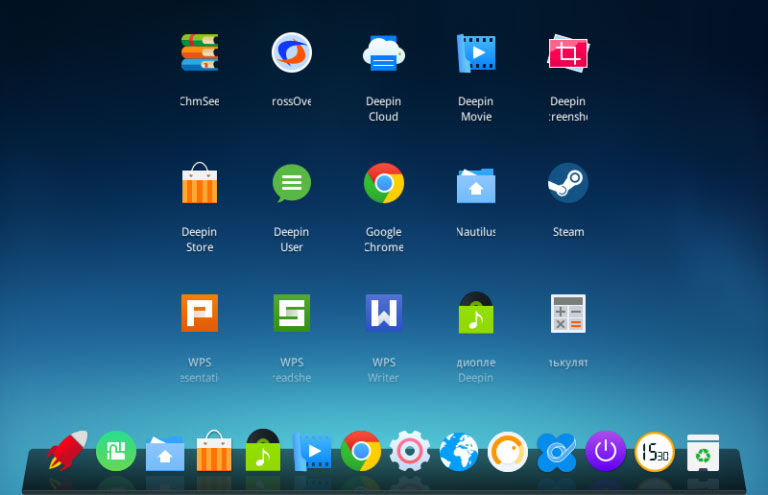Viewport: 768px width, 495px height.
Task: Launch Deepin Movie from the app grid
Action: point(476,53)
